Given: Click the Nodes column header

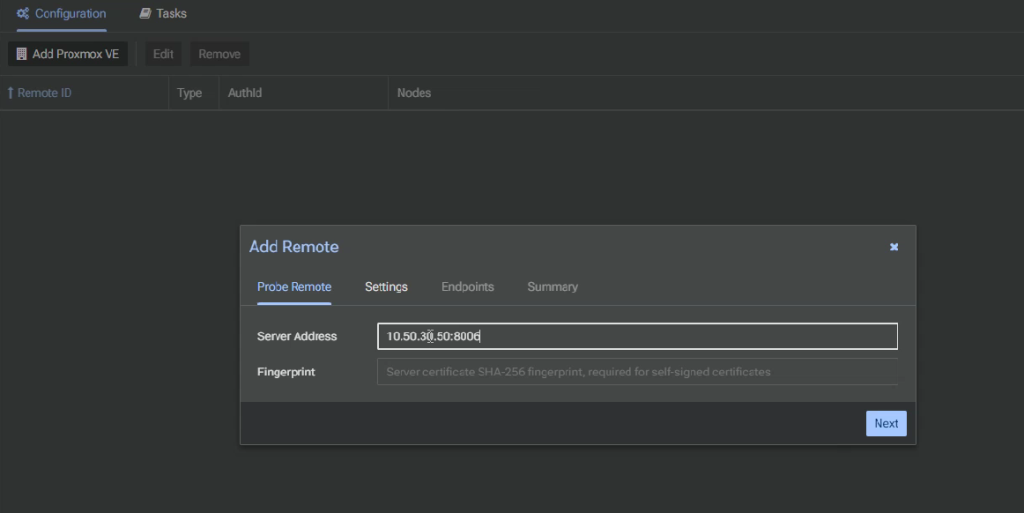Looking at the screenshot, I should (x=414, y=93).
